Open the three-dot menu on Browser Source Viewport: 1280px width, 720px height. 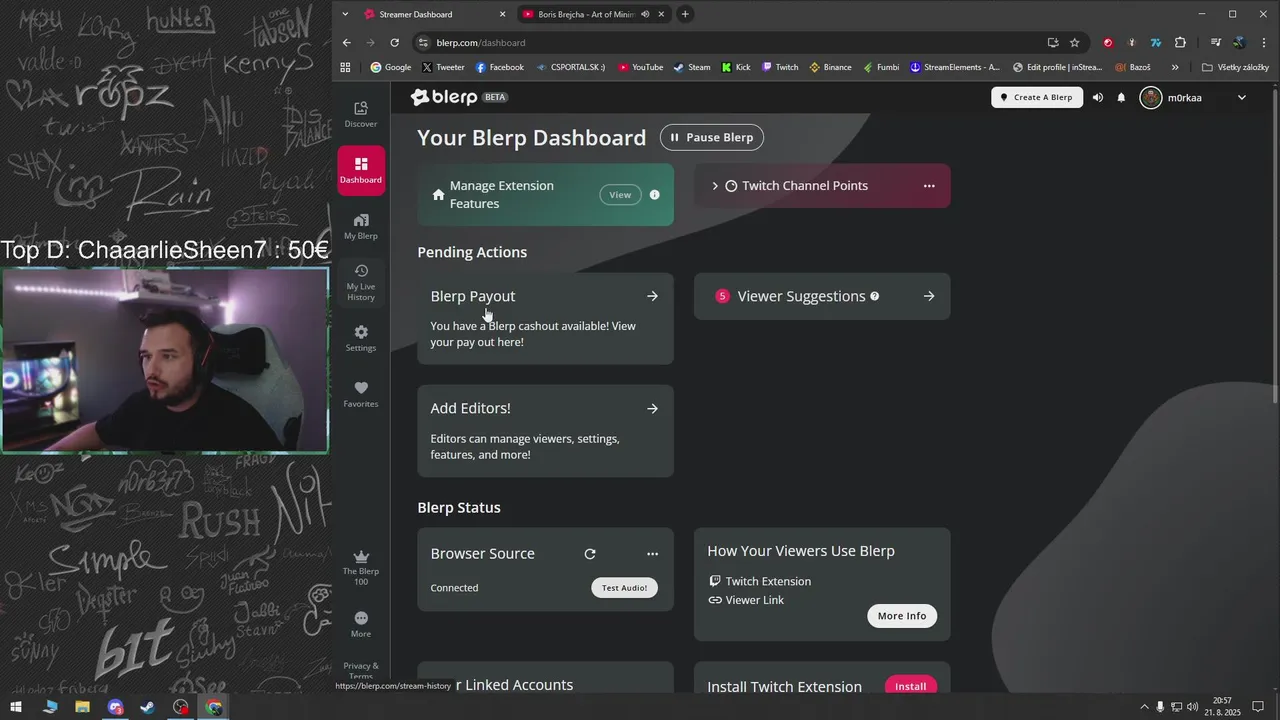(653, 554)
